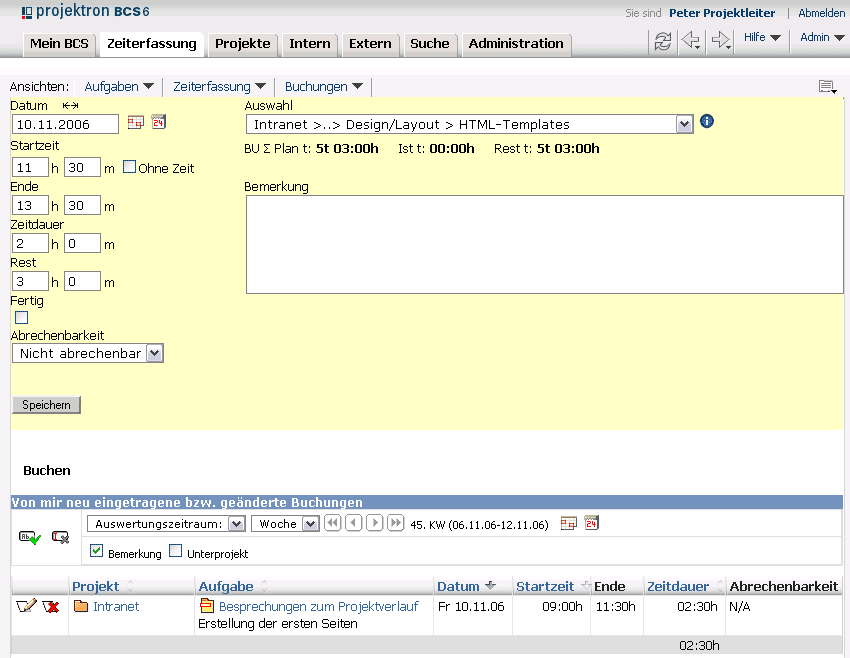
Task: Open the Intern tab
Action: (310, 44)
